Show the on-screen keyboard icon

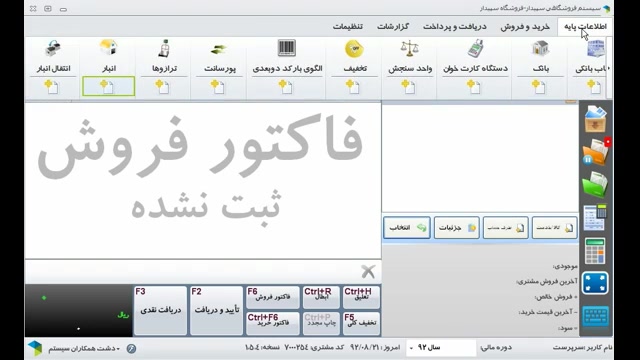click(596, 316)
